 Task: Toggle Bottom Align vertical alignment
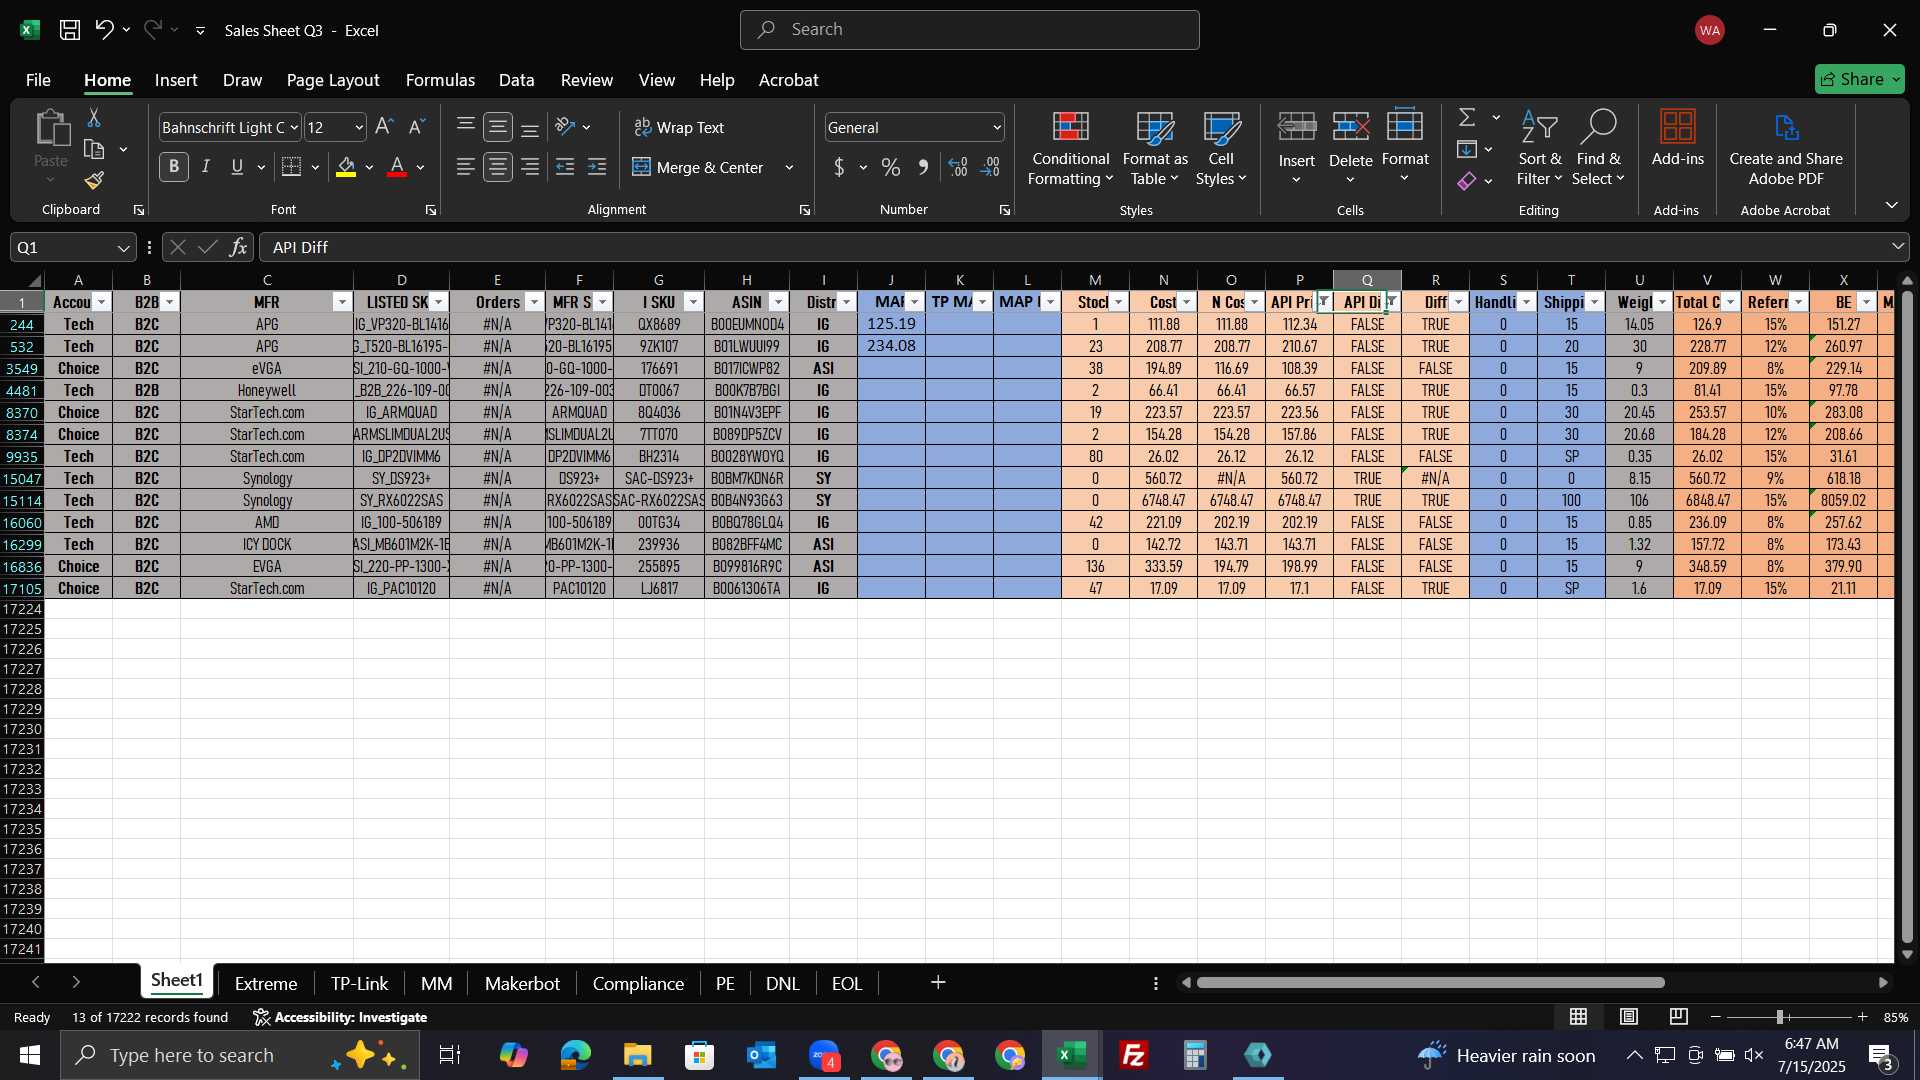coord(530,127)
